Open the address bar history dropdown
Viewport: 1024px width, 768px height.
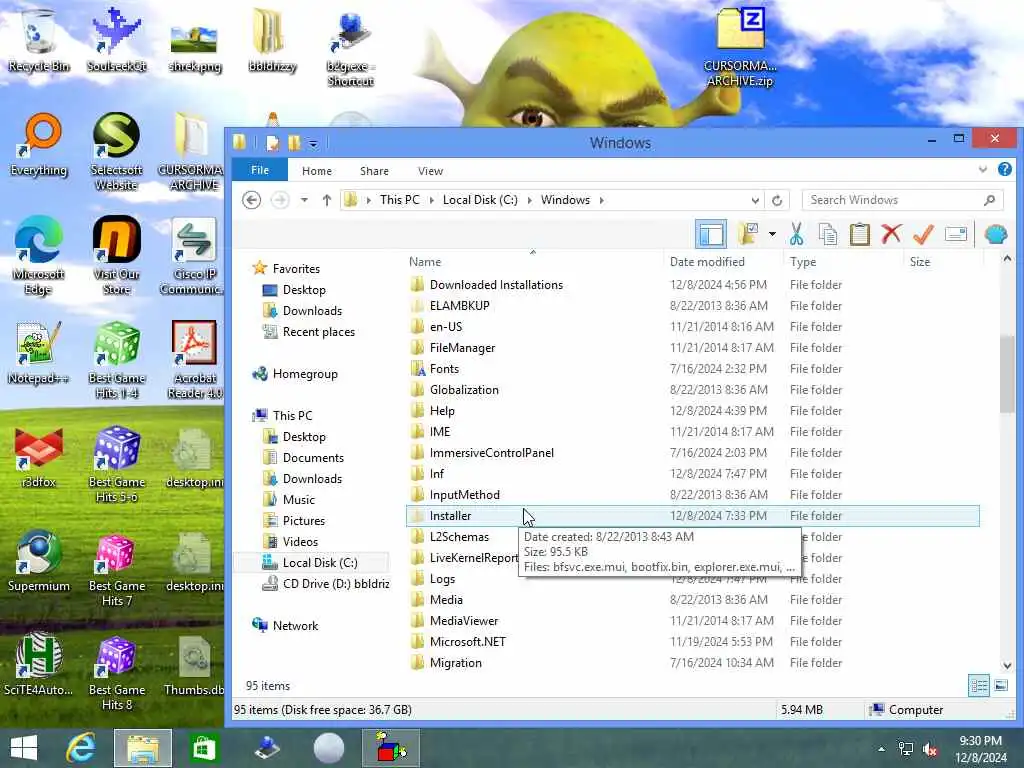tap(755, 200)
